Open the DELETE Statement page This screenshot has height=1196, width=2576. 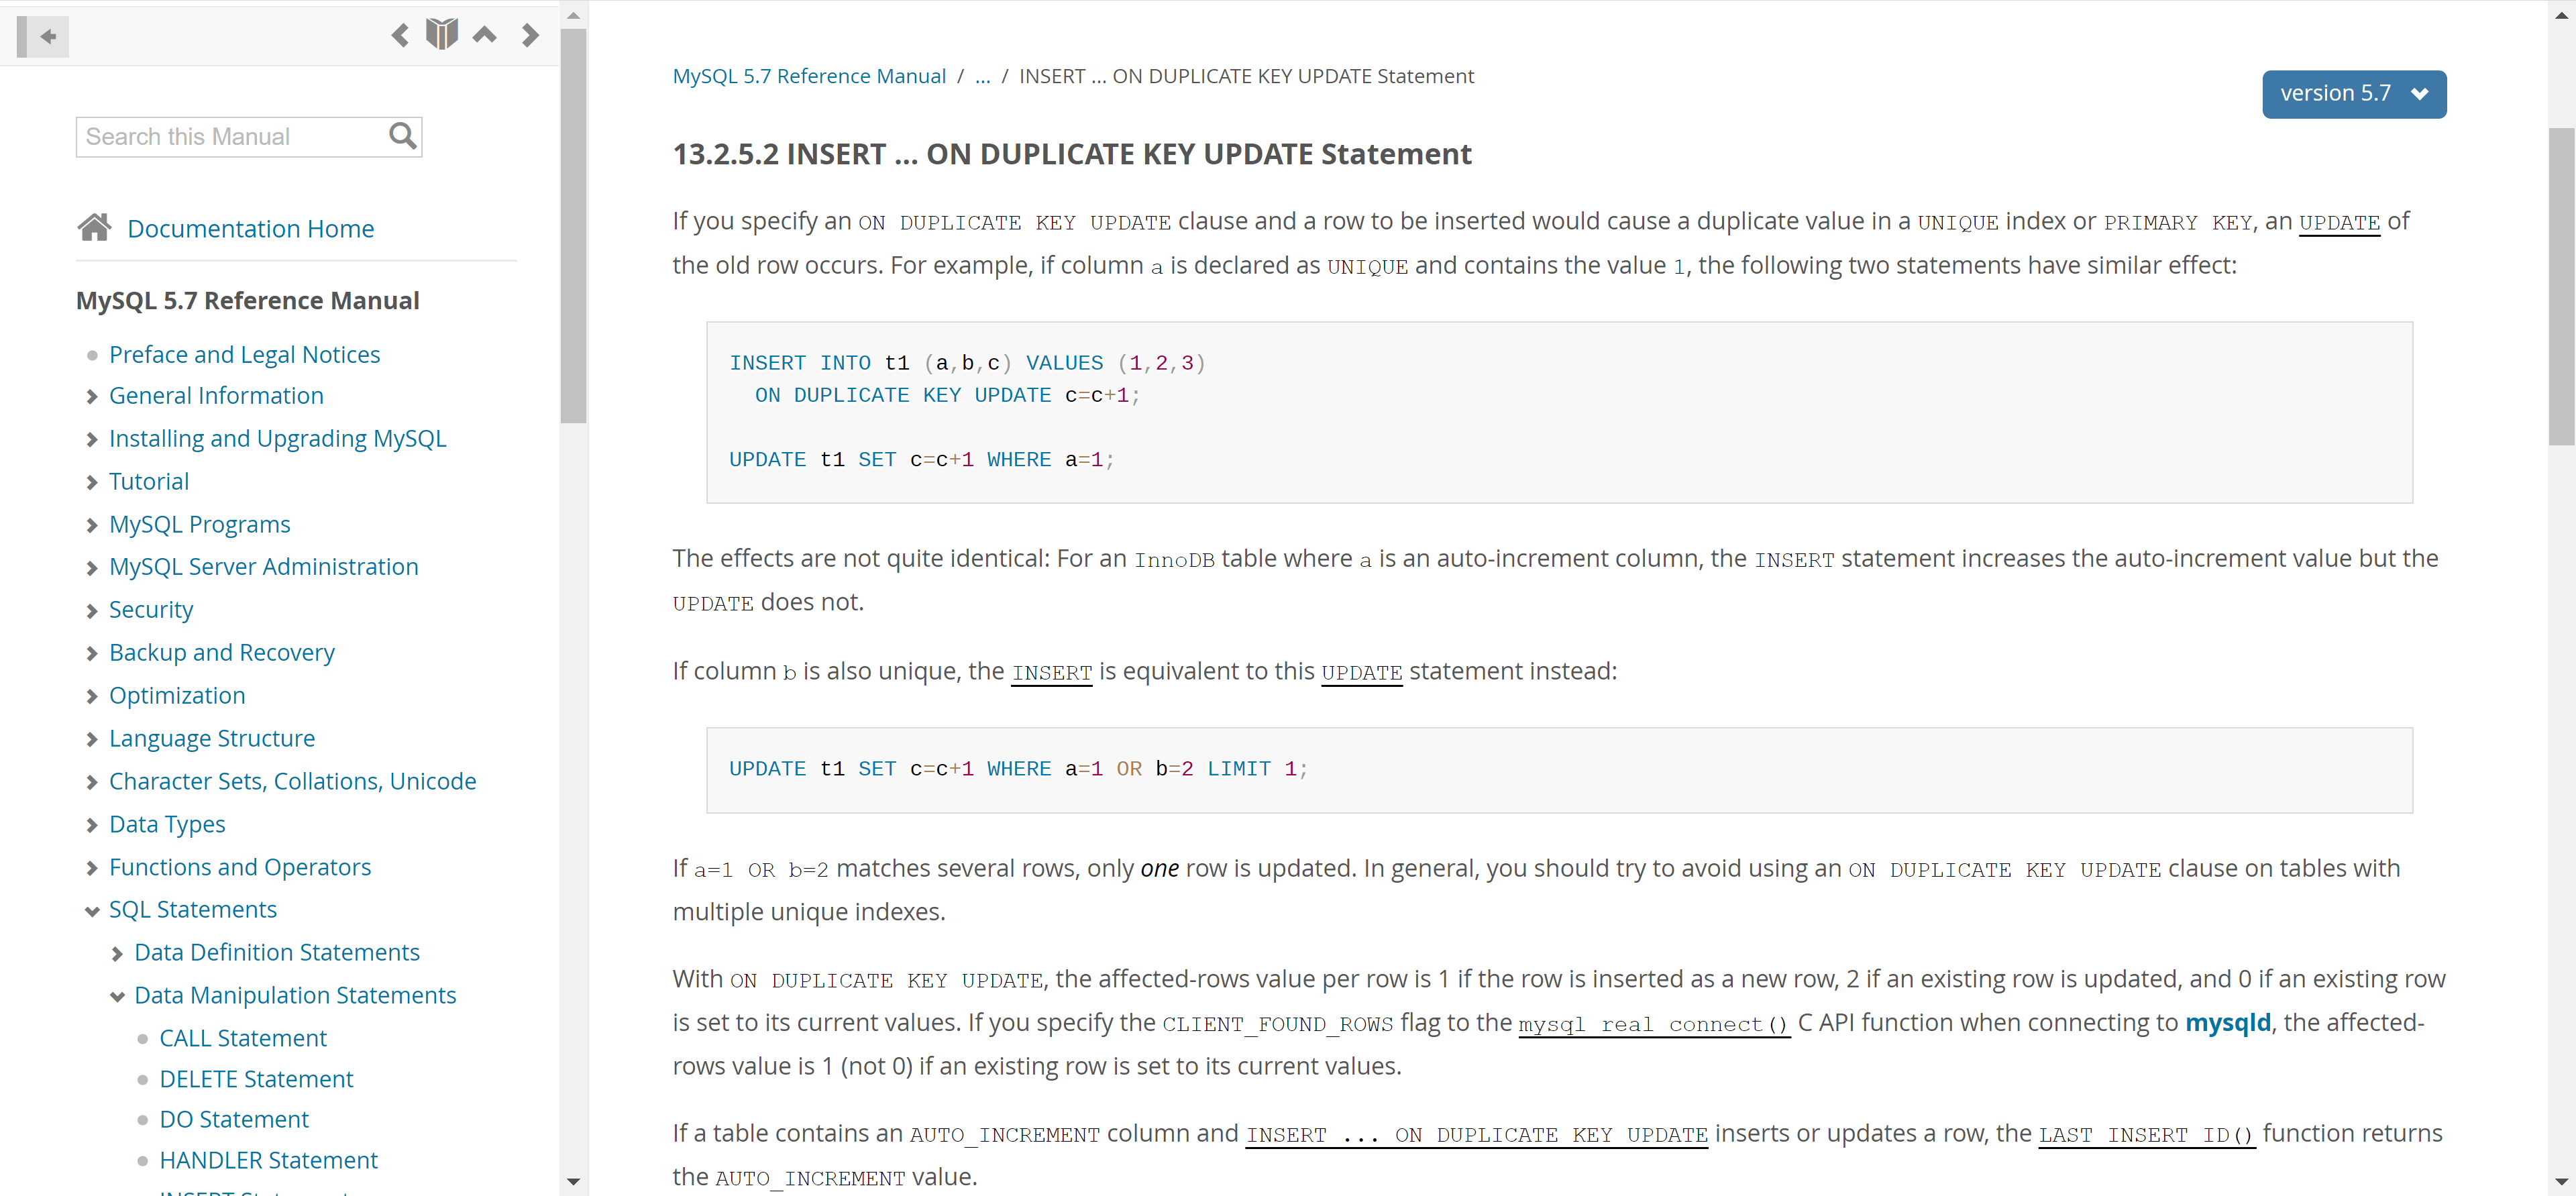point(256,1079)
